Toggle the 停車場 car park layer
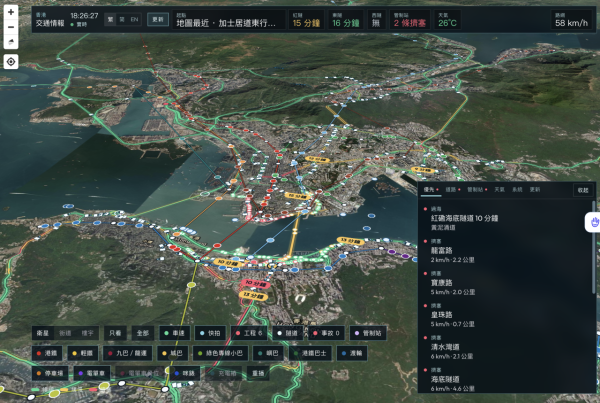600x403 pixels. point(50,373)
